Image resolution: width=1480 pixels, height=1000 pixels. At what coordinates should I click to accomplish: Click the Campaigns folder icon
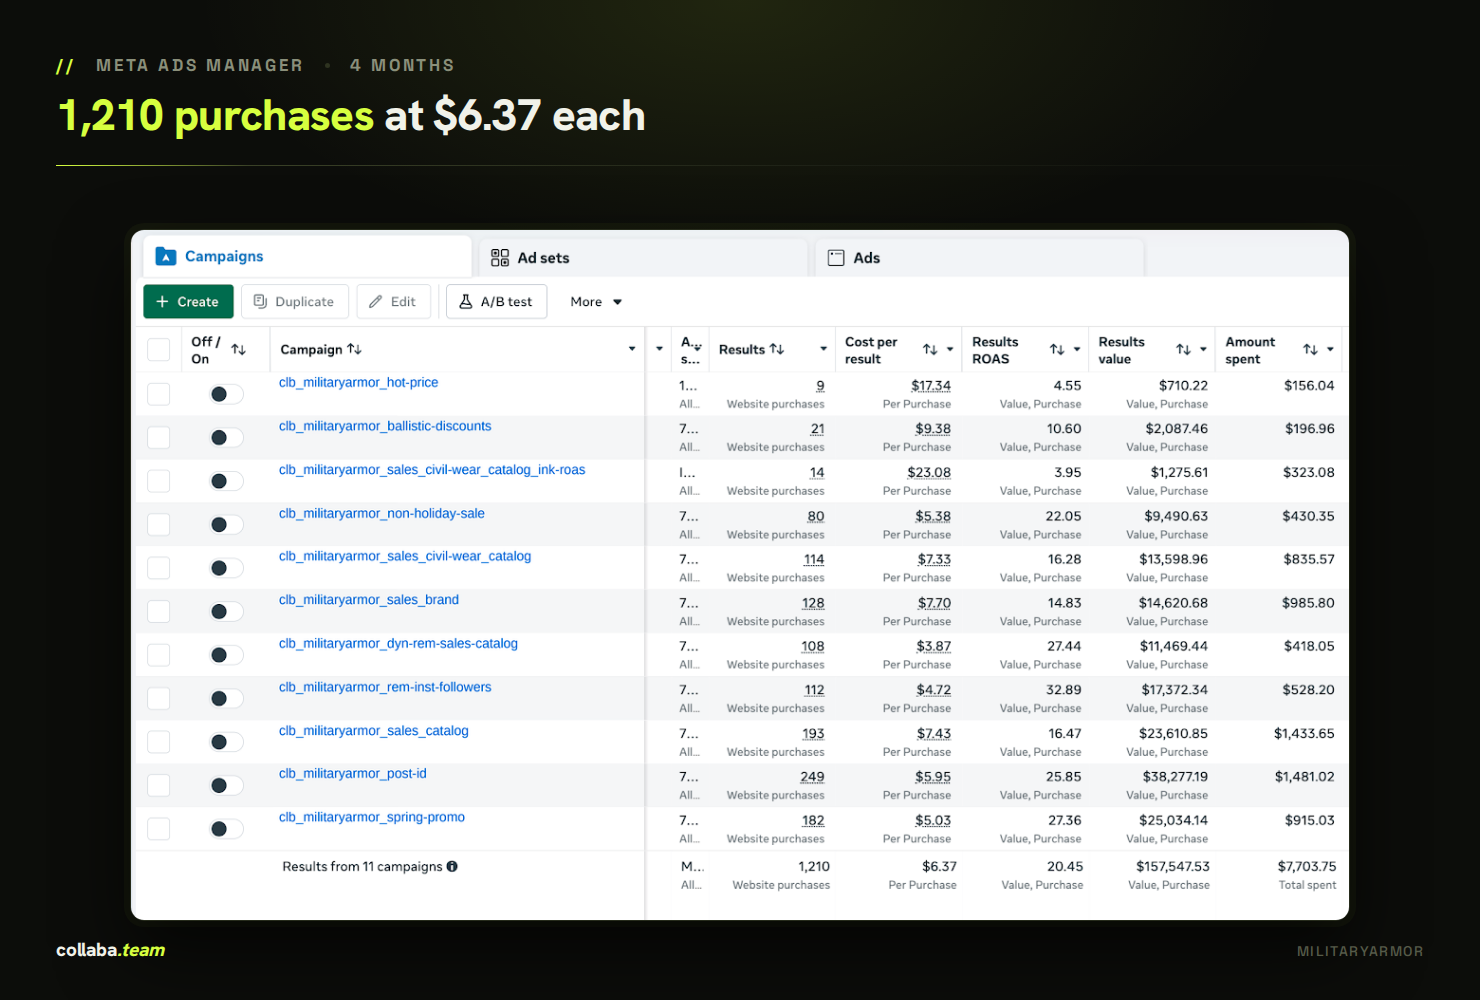point(166,257)
